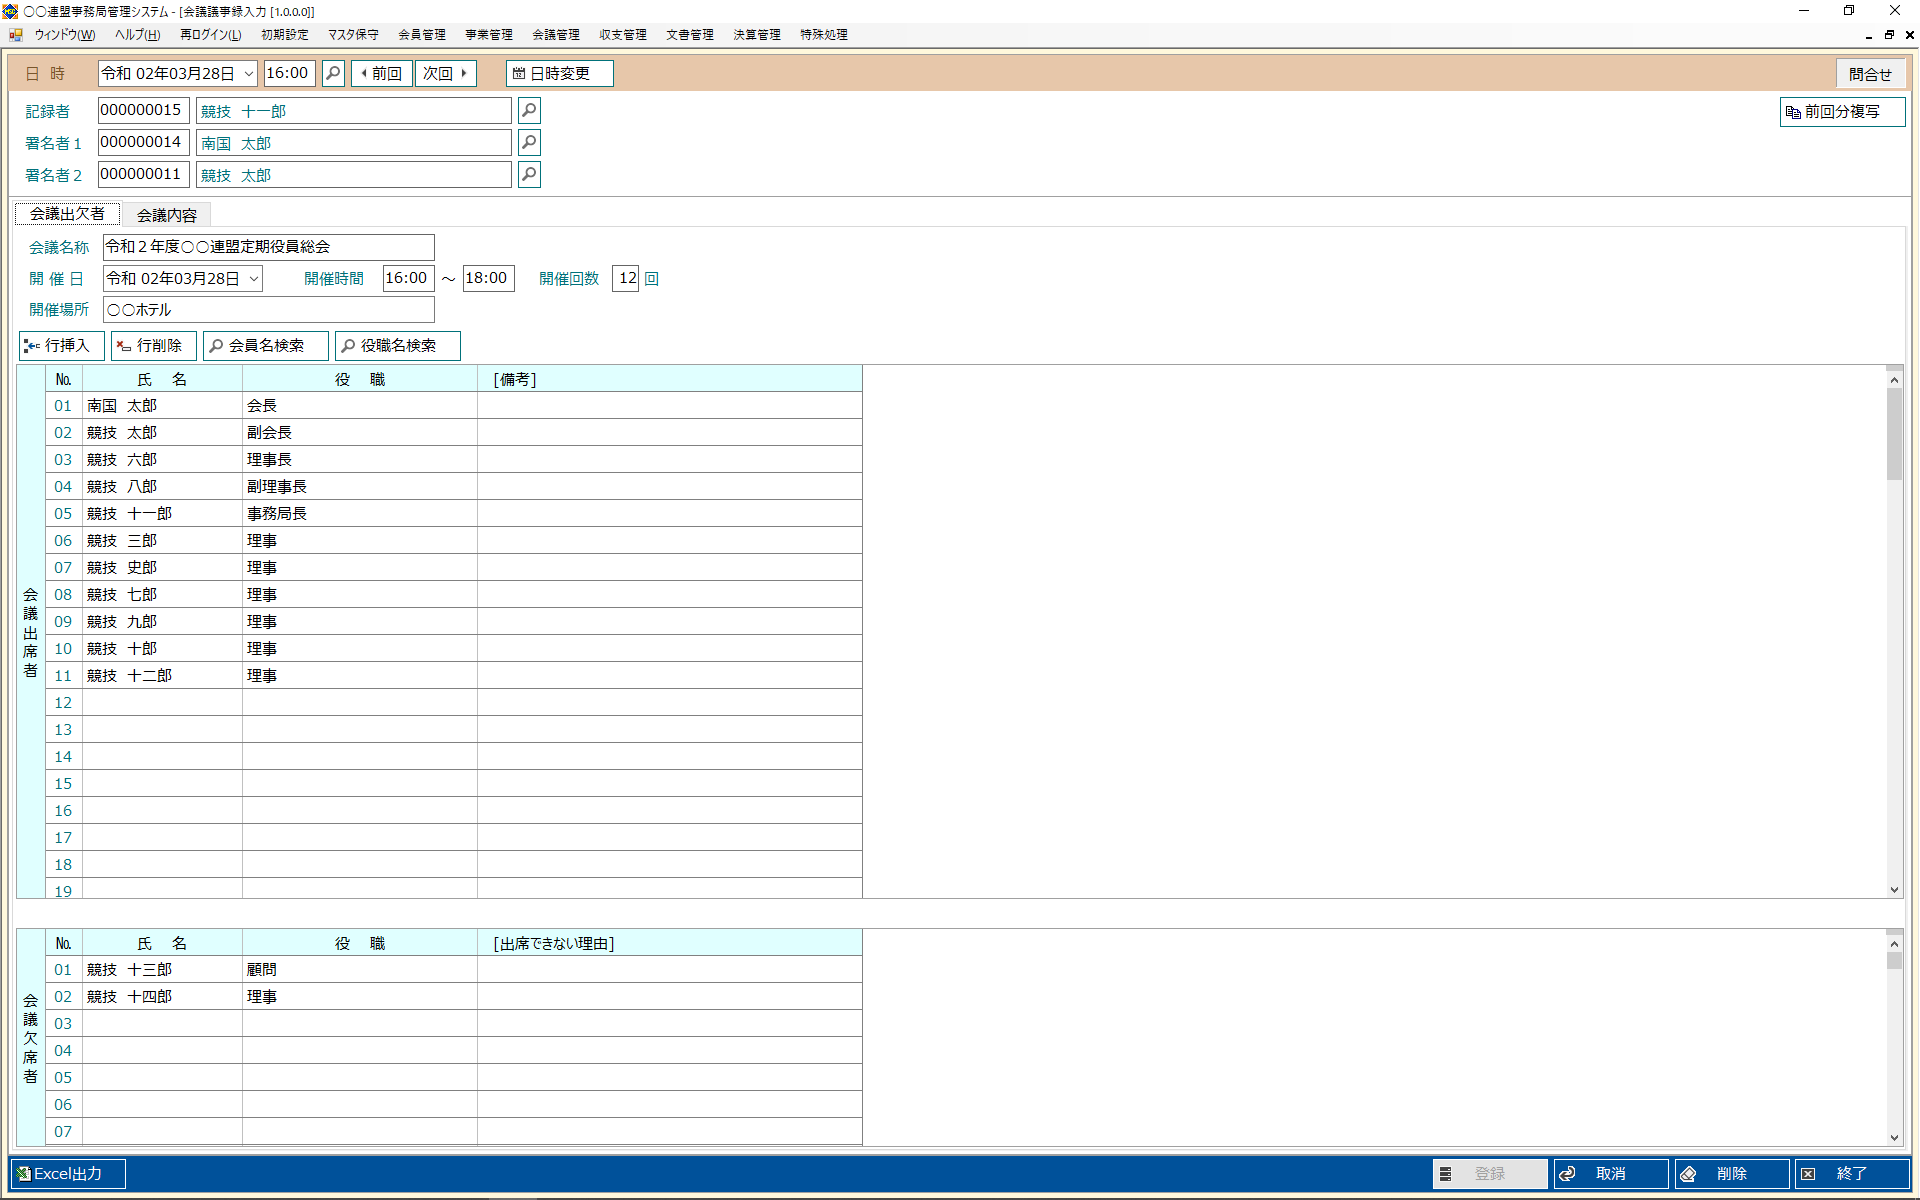Open the 会員名検索 member search

click(265, 346)
